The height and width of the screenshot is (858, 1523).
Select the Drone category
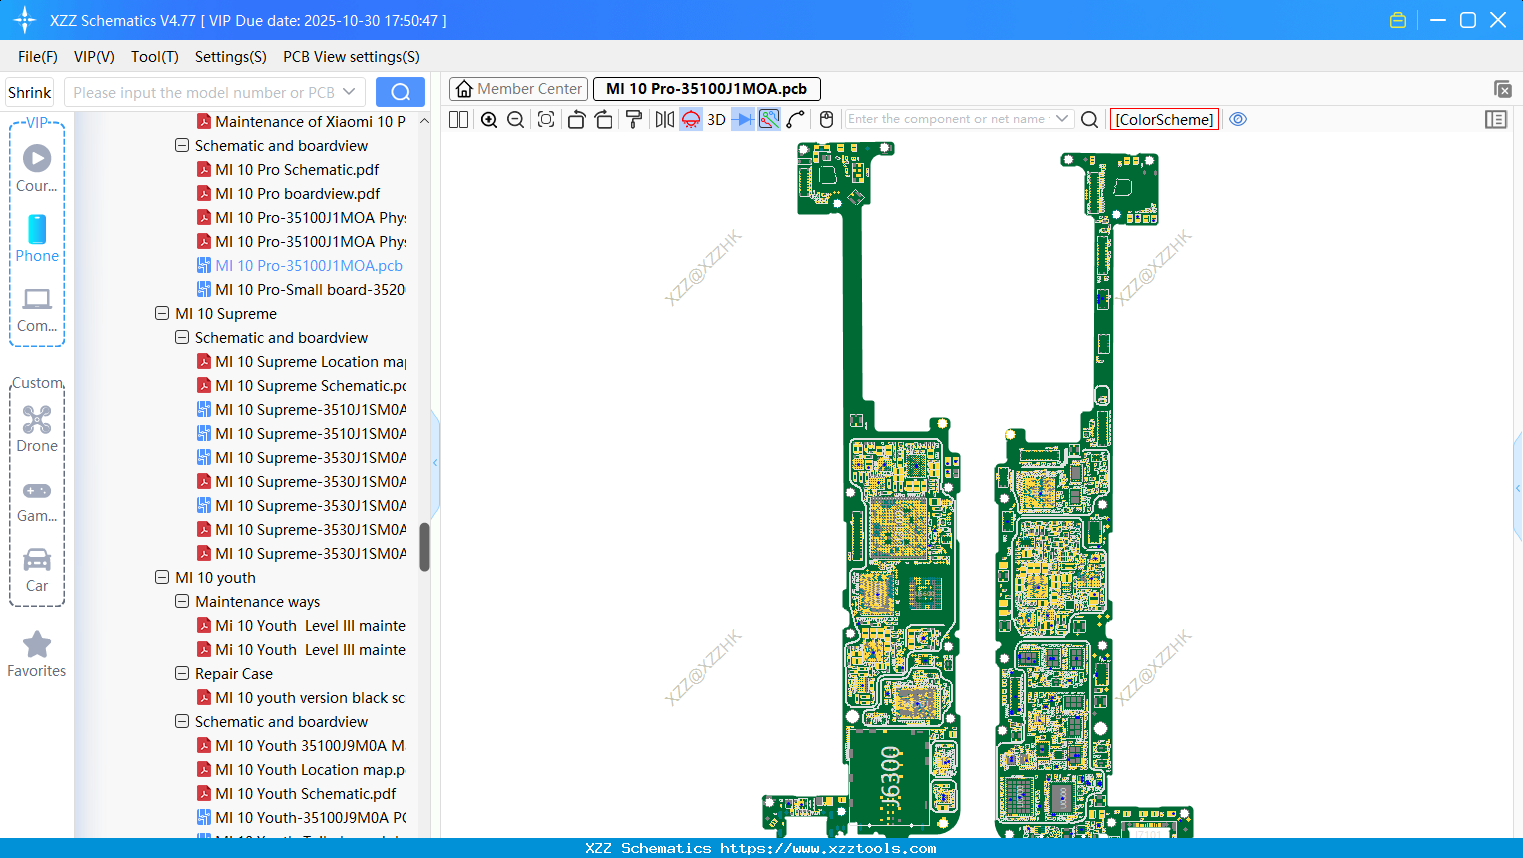tap(37, 429)
